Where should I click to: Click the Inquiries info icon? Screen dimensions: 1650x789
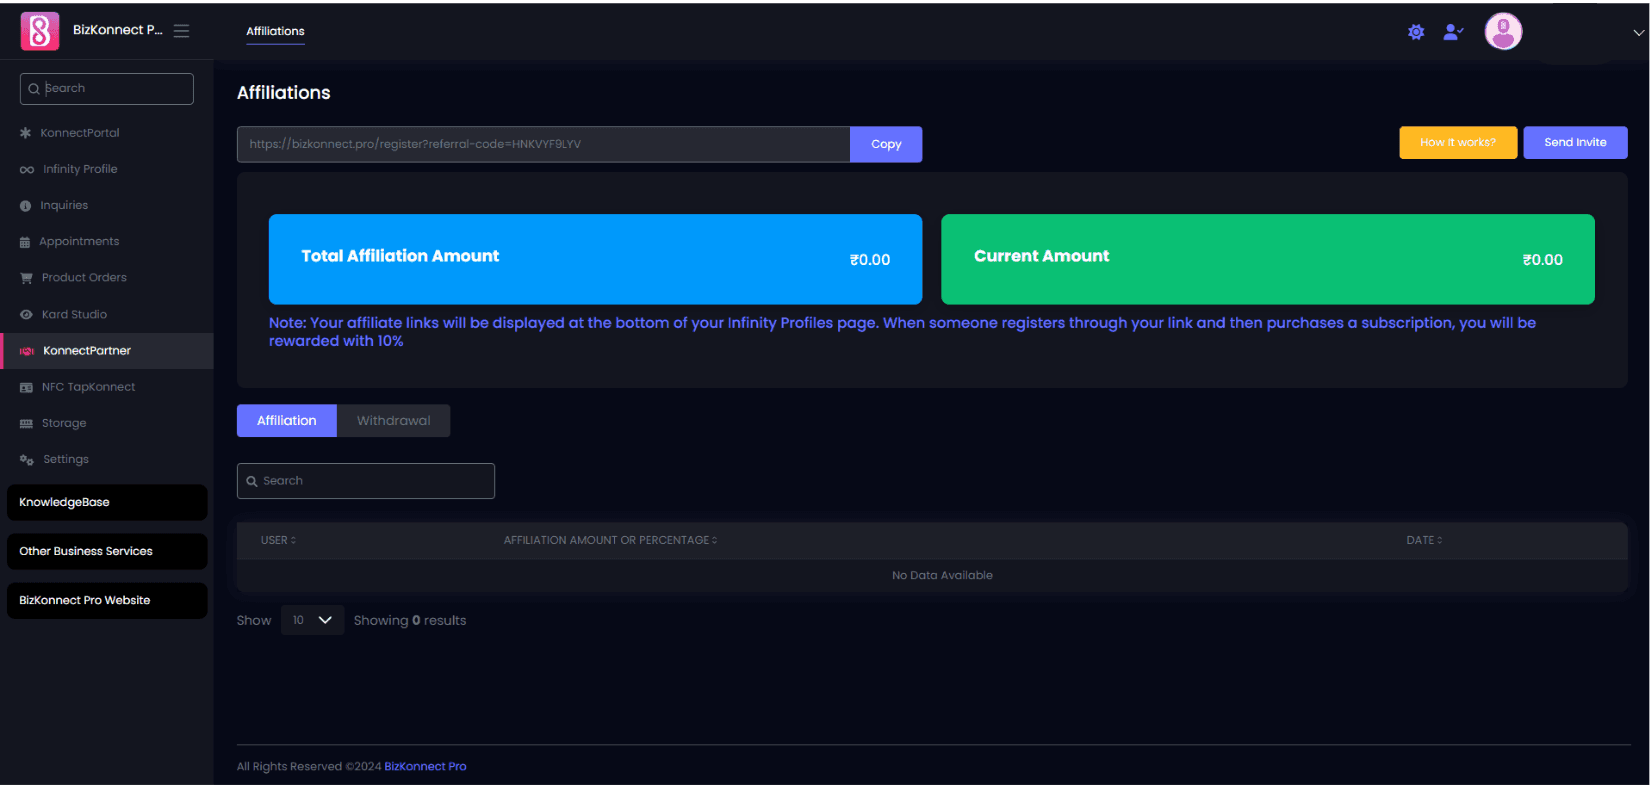pos(26,206)
